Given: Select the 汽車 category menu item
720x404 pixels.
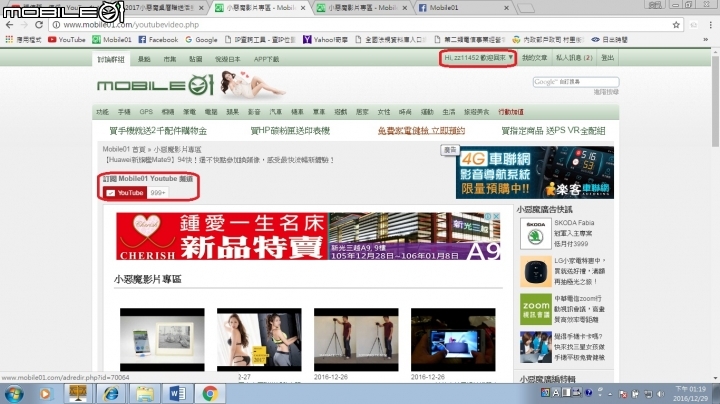Looking at the screenshot, I should point(276,112).
